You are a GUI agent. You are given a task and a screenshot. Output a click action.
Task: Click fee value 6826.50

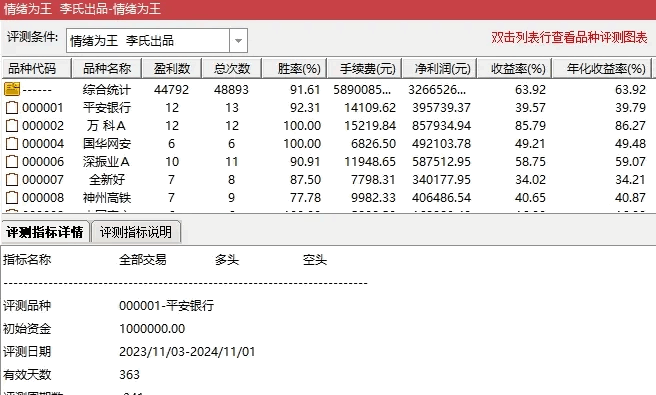[373, 144]
